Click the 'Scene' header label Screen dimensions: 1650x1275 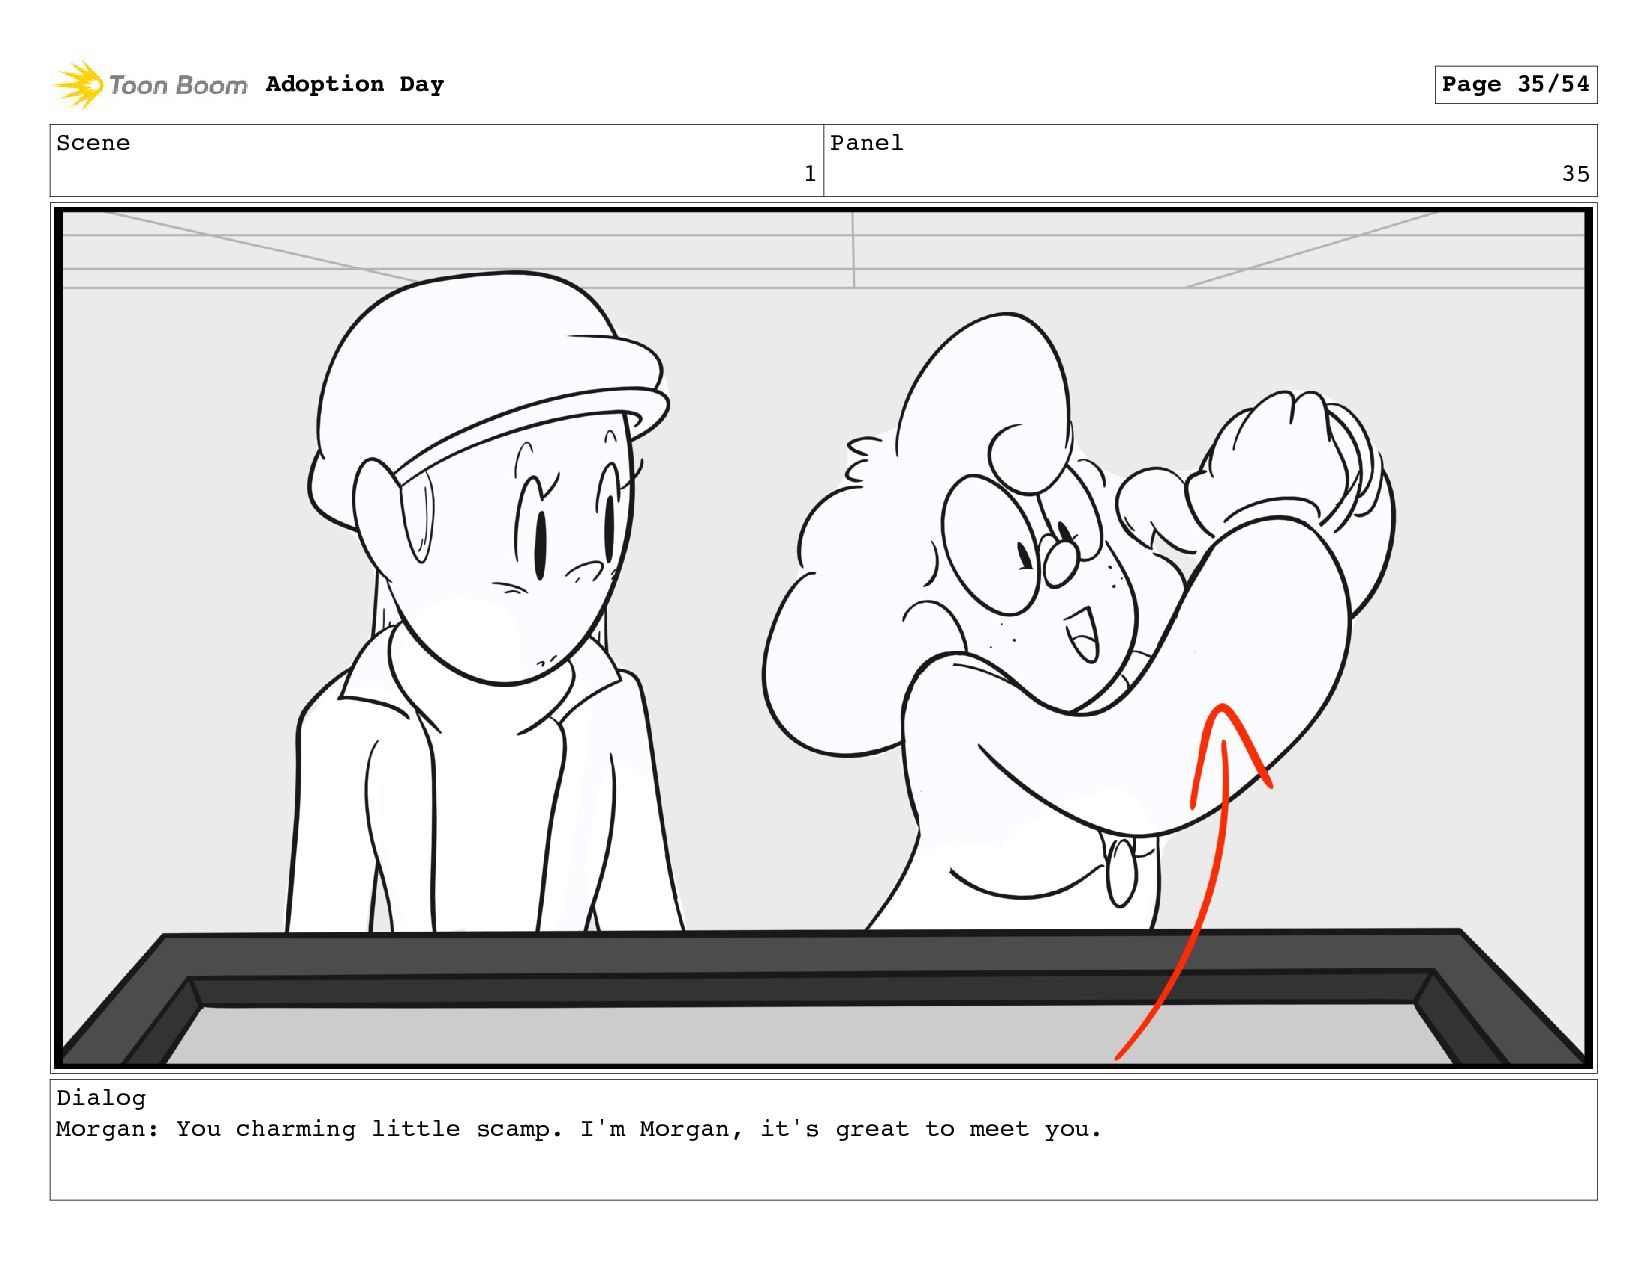(x=93, y=143)
